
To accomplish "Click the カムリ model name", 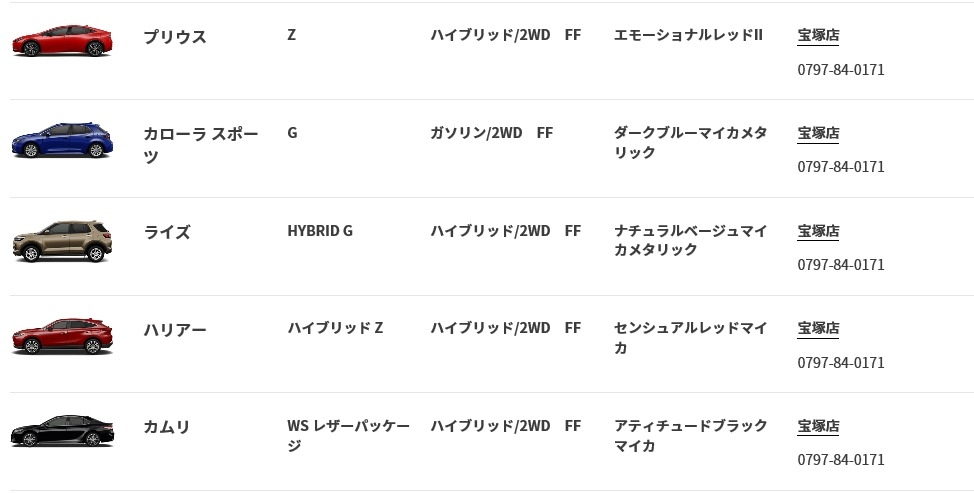I will click(166, 427).
